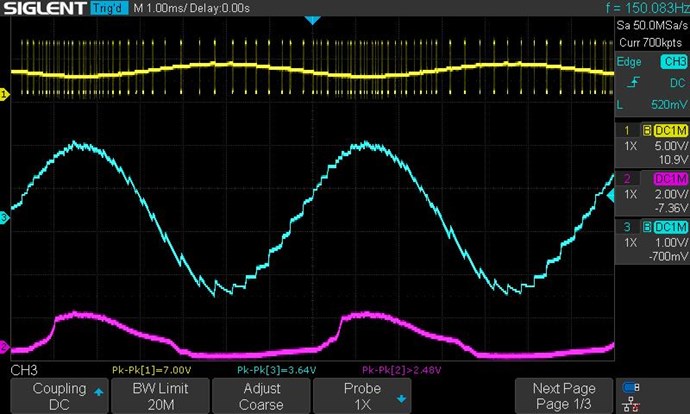Click channel 1 5.00V/ scale value
The height and width of the screenshot is (414, 690).
pos(671,146)
